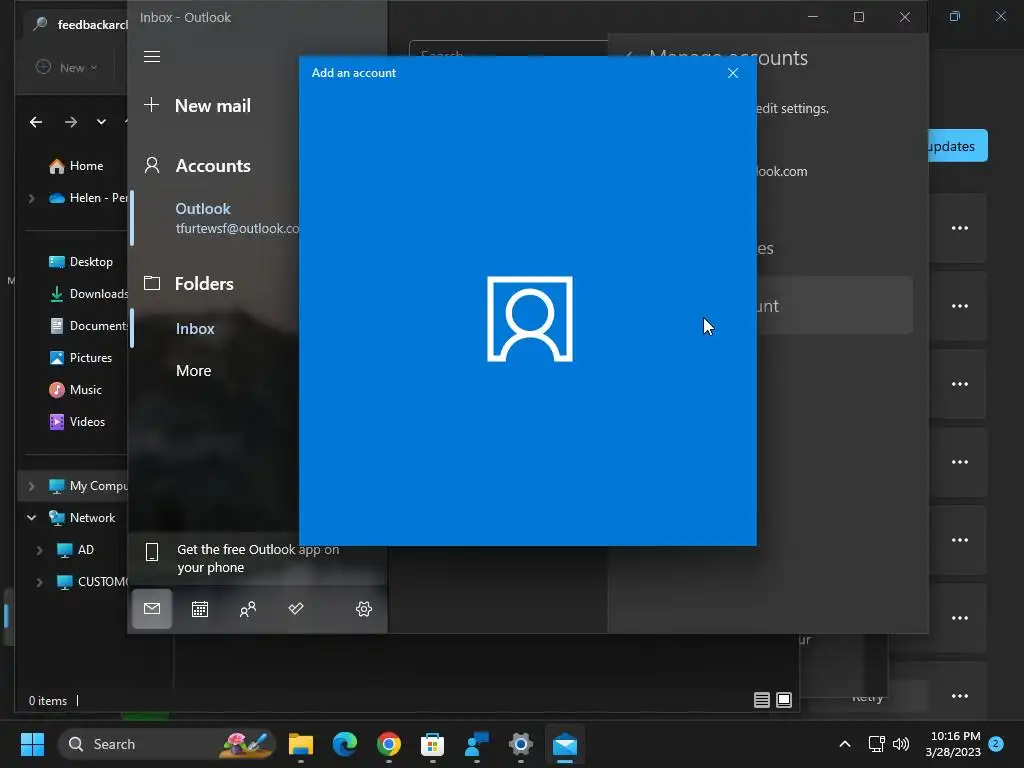Switch to Calendar icon
This screenshot has width=1024, height=768.
200,609
